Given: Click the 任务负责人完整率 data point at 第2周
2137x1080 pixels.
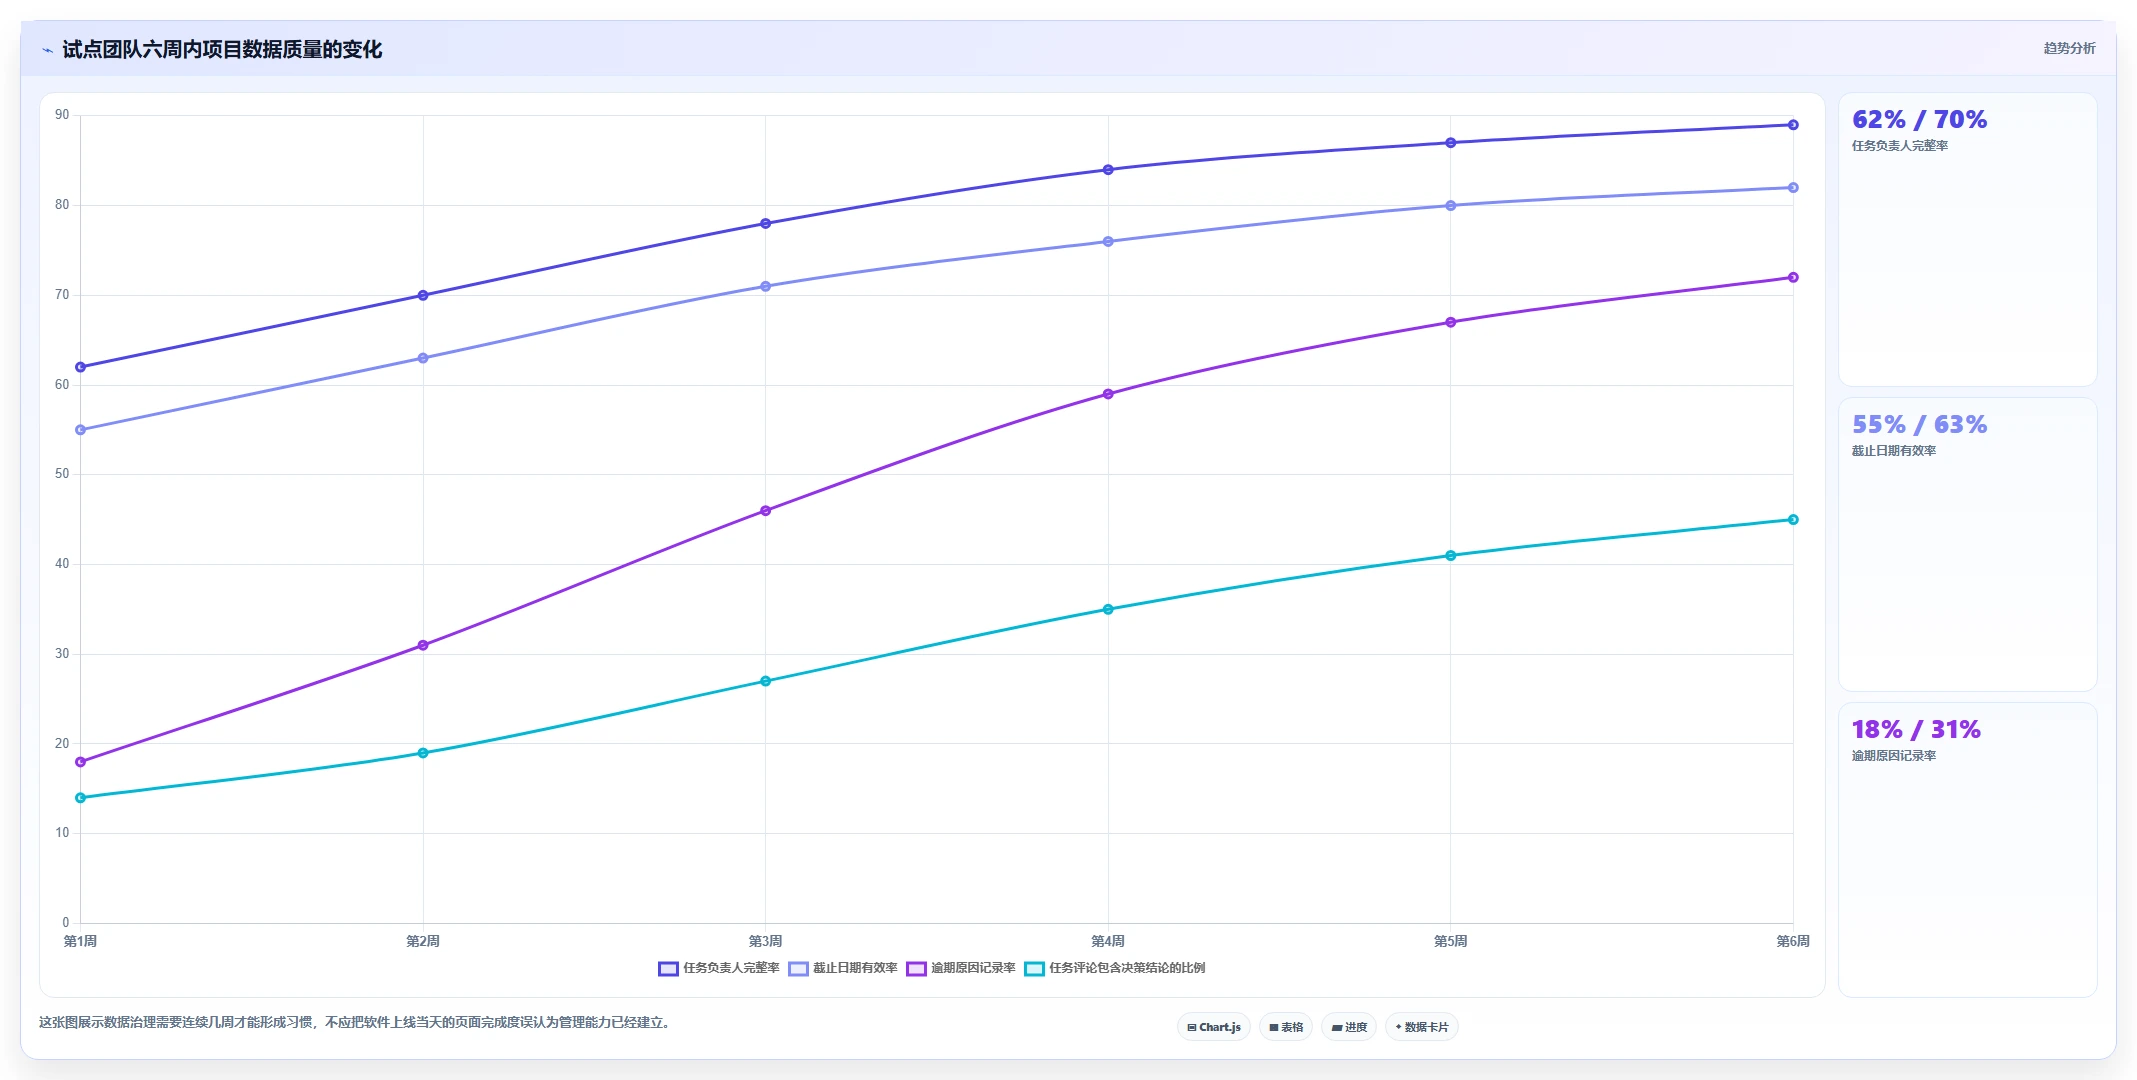Looking at the screenshot, I should (423, 295).
